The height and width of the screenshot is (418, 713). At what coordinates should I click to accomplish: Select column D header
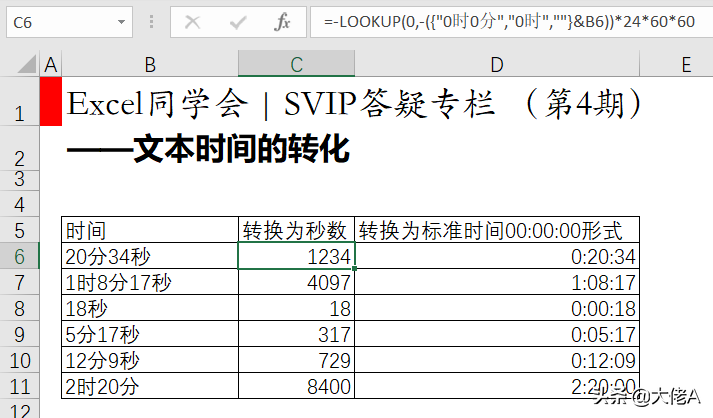[497, 64]
